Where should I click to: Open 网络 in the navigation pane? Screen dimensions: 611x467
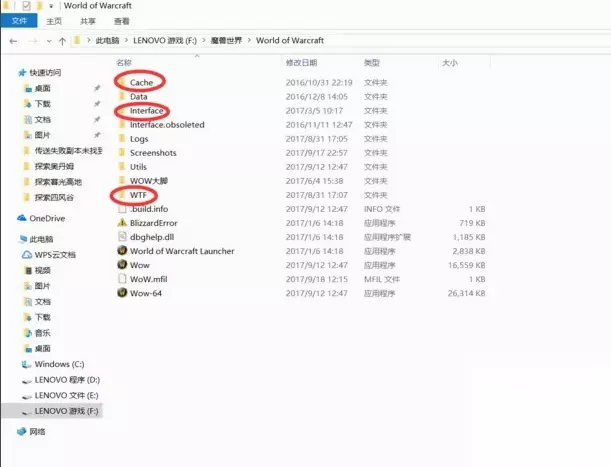click(37, 432)
